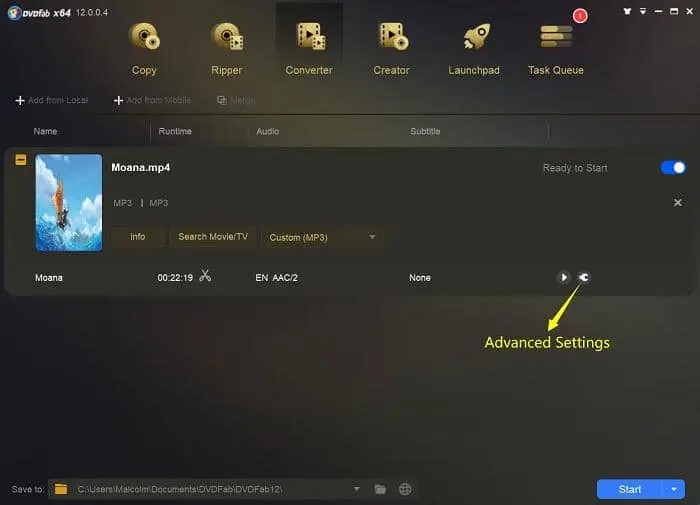Remove Moana.mp4 task with X
Image resolution: width=700 pixels, height=505 pixels.
678,203
